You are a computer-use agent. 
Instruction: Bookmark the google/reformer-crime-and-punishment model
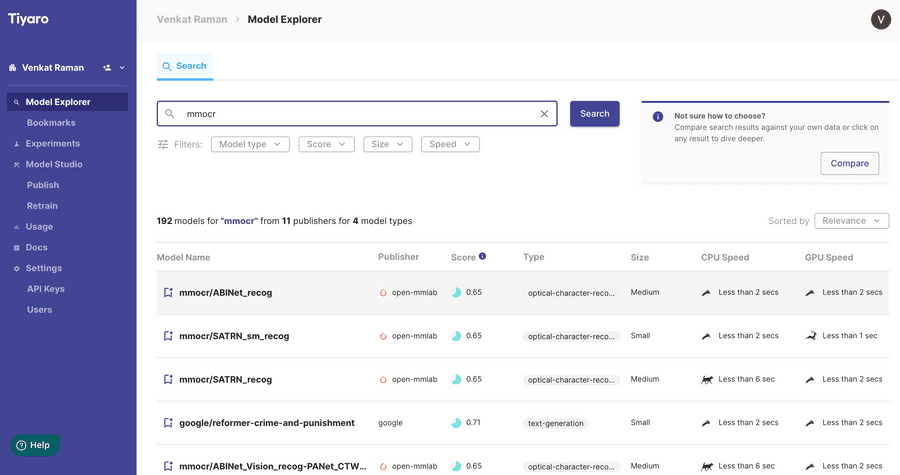click(168, 423)
